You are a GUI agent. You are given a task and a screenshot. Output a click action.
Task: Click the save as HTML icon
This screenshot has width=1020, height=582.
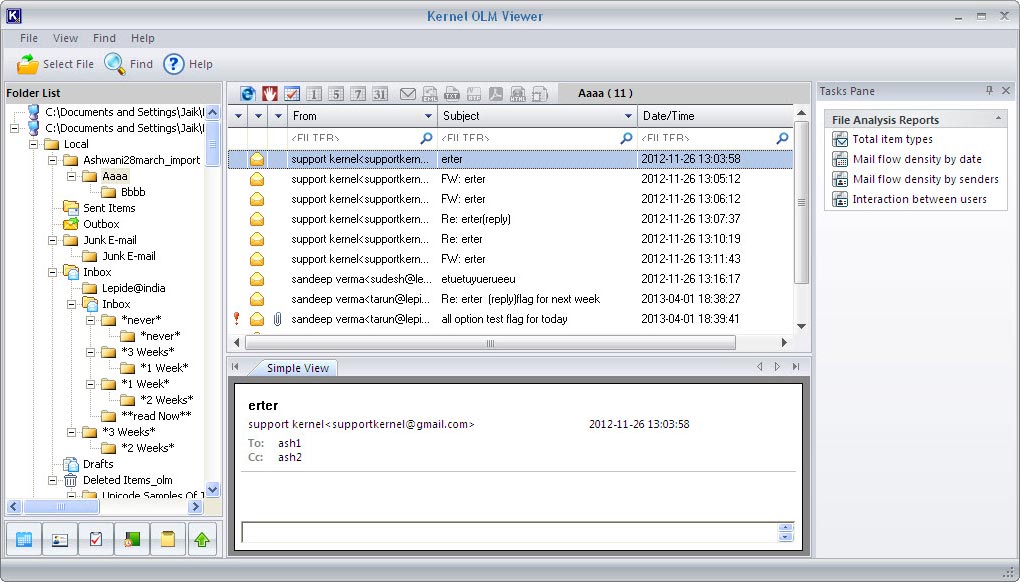(x=518, y=94)
